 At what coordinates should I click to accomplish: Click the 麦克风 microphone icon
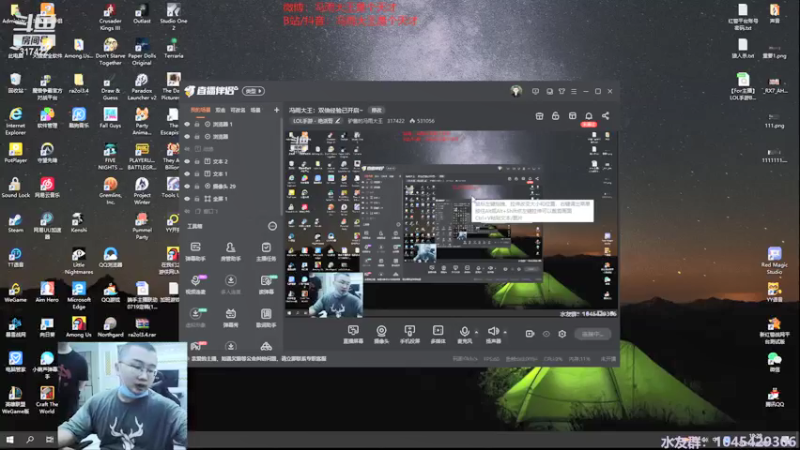464,334
